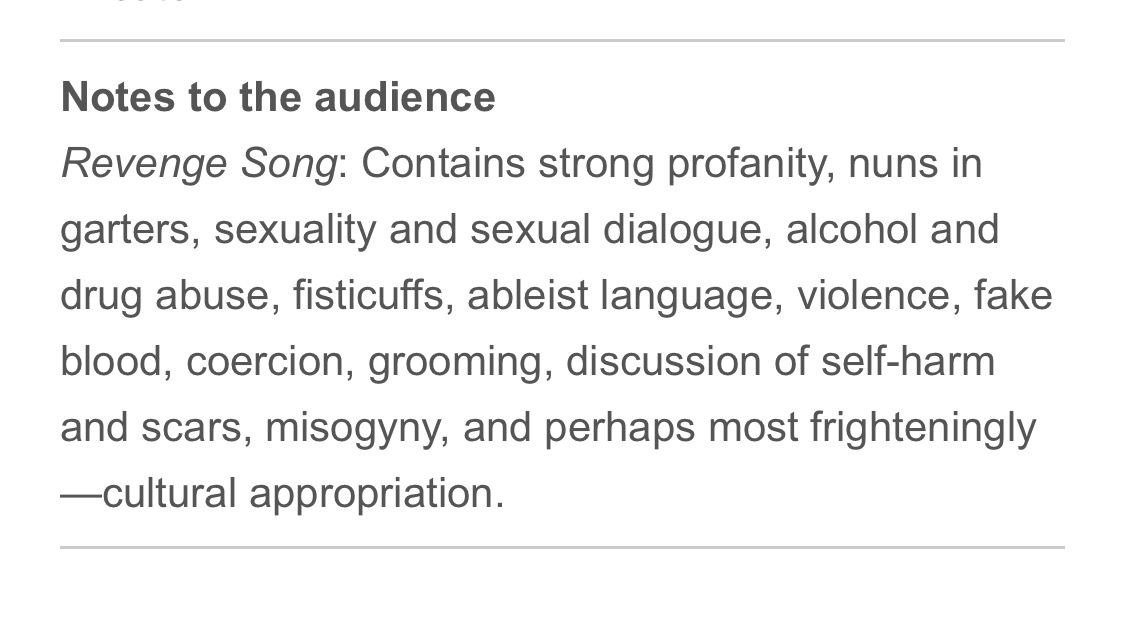Image resolution: width=1125 pixels, height=639 pixels.
Task: Click the word "alcohol"
Action: pos(851,229)
